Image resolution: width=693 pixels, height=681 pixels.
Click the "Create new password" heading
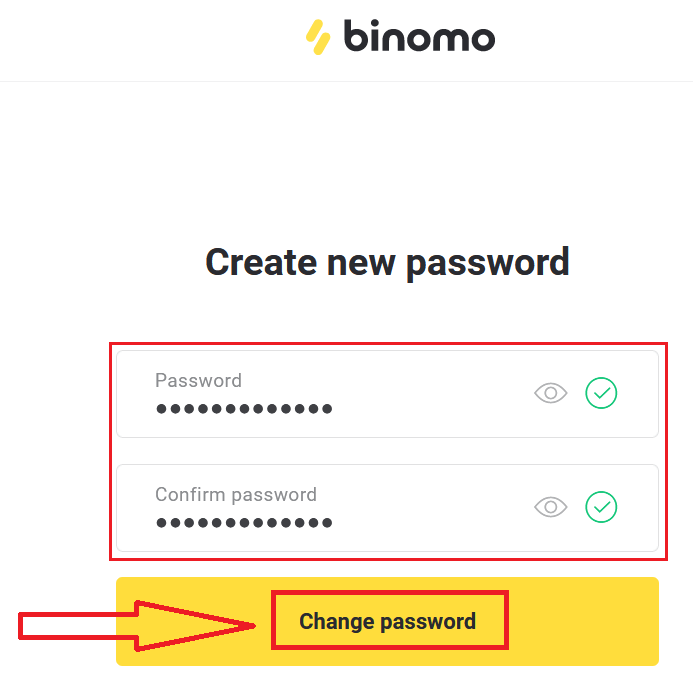[387, 262]
